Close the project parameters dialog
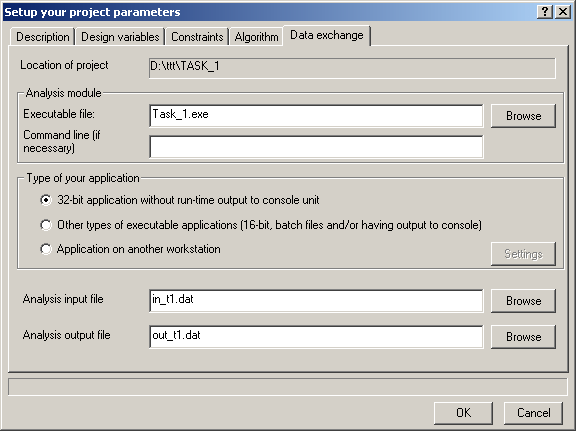The image size is (576, 431). [x=562, y=12]
